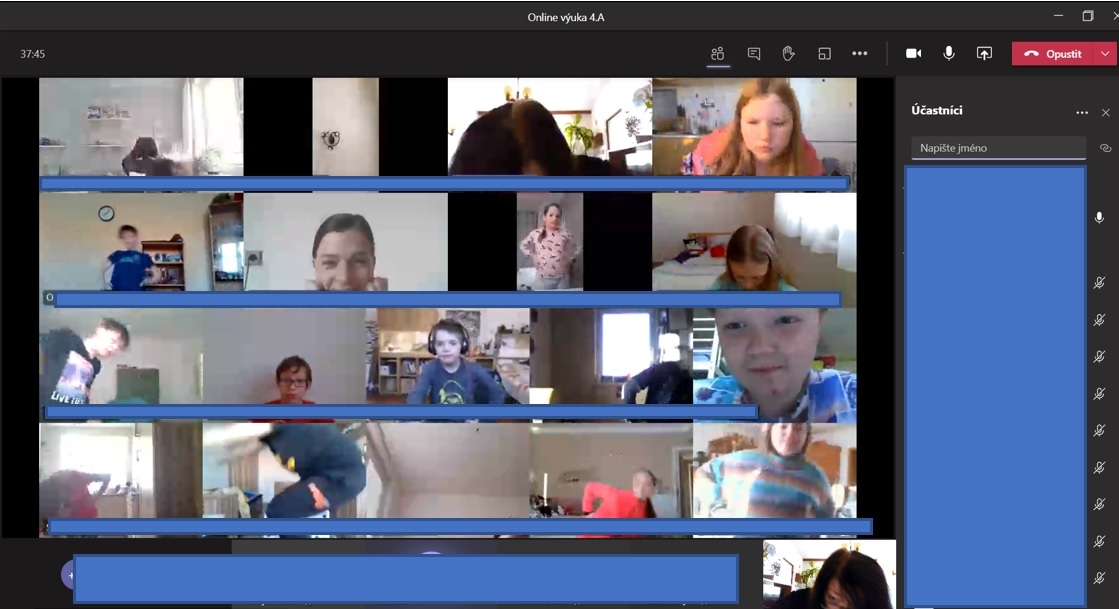
Task: Click the topmost muted microphone in participants list
Action: 1099,283
